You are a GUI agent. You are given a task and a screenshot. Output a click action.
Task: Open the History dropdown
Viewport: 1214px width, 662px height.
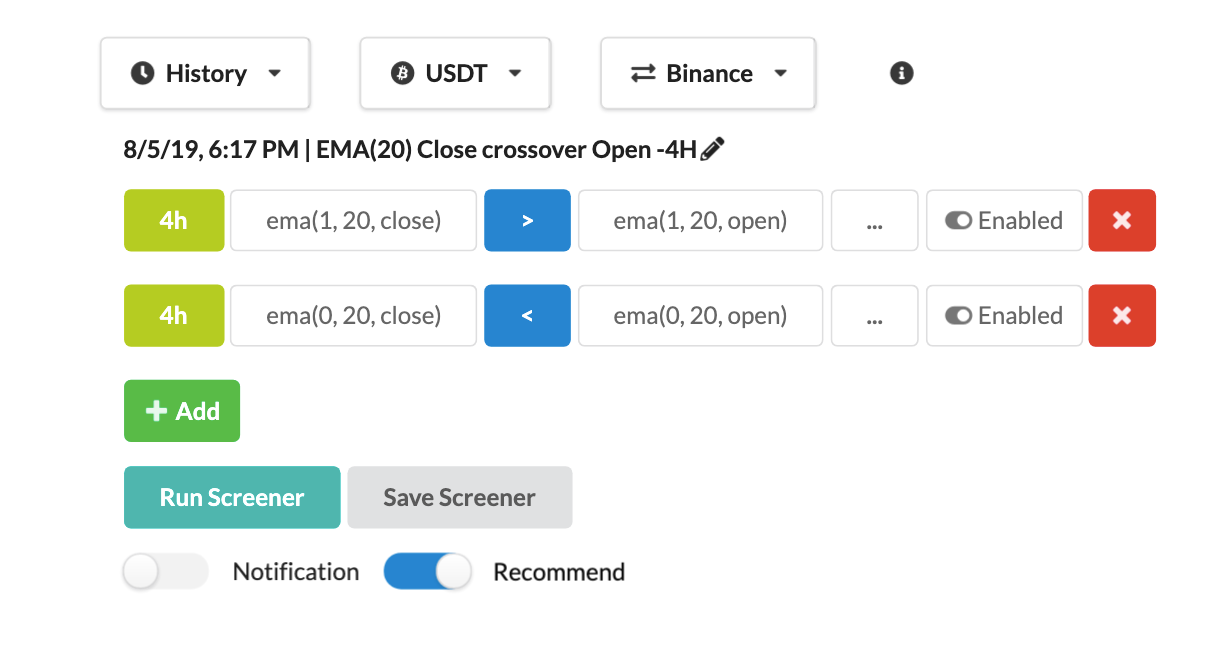(x=205, y=72)
